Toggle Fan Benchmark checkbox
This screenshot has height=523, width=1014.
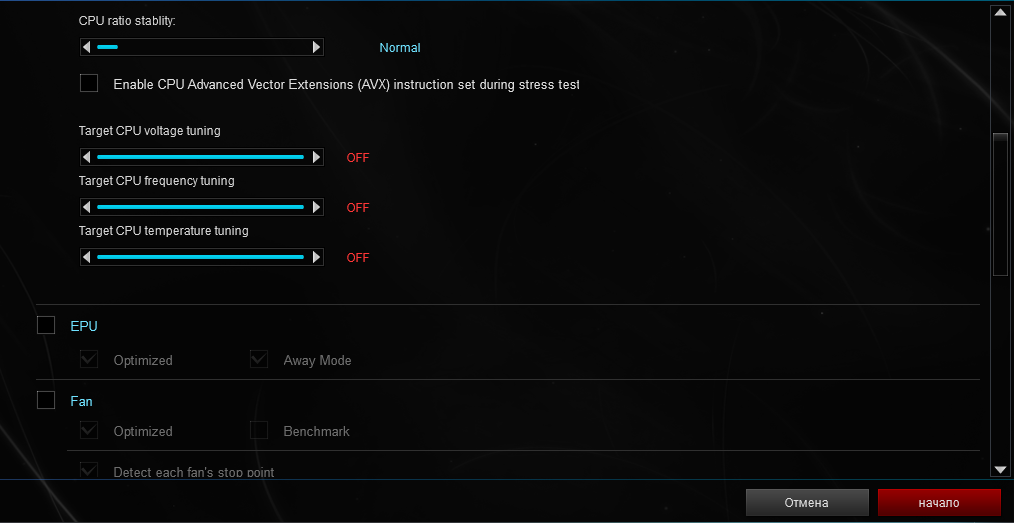[259, 430]
